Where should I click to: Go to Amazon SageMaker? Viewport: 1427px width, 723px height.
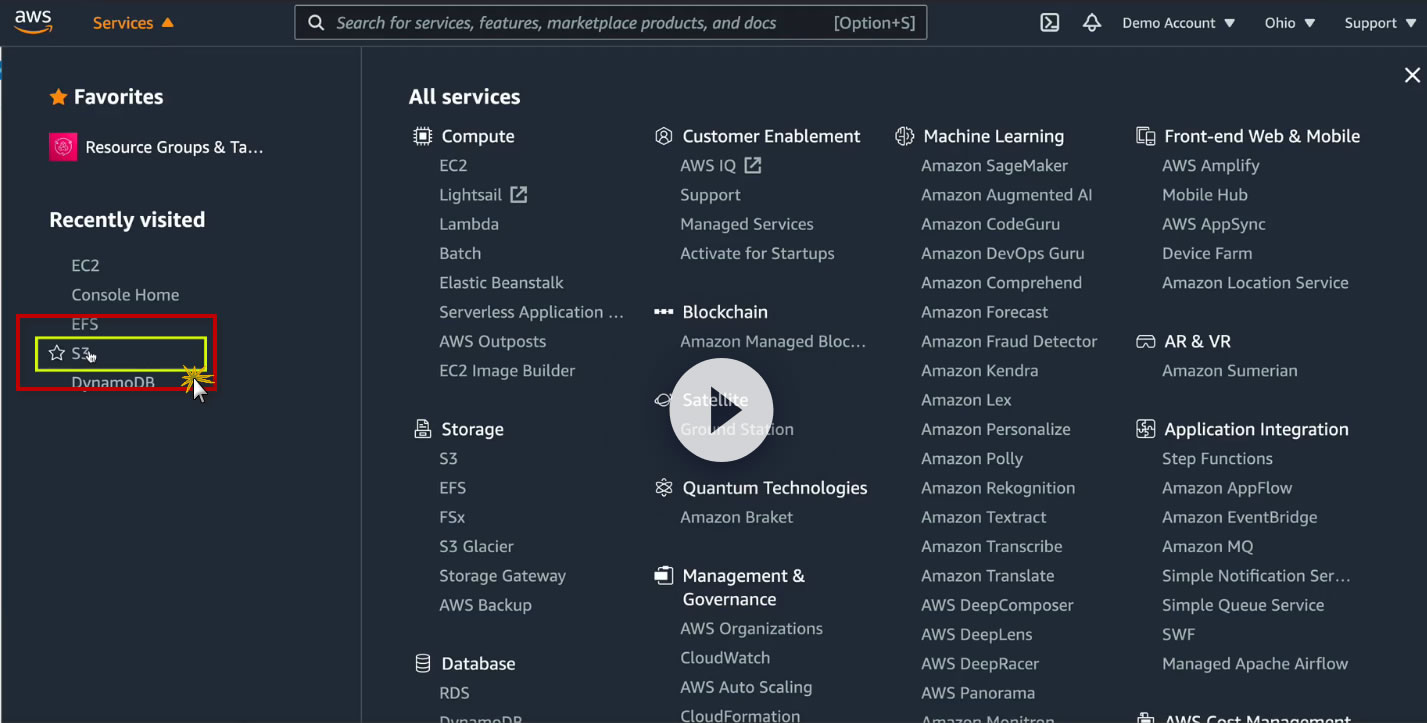pyautogui.click(x=994, y=166)
